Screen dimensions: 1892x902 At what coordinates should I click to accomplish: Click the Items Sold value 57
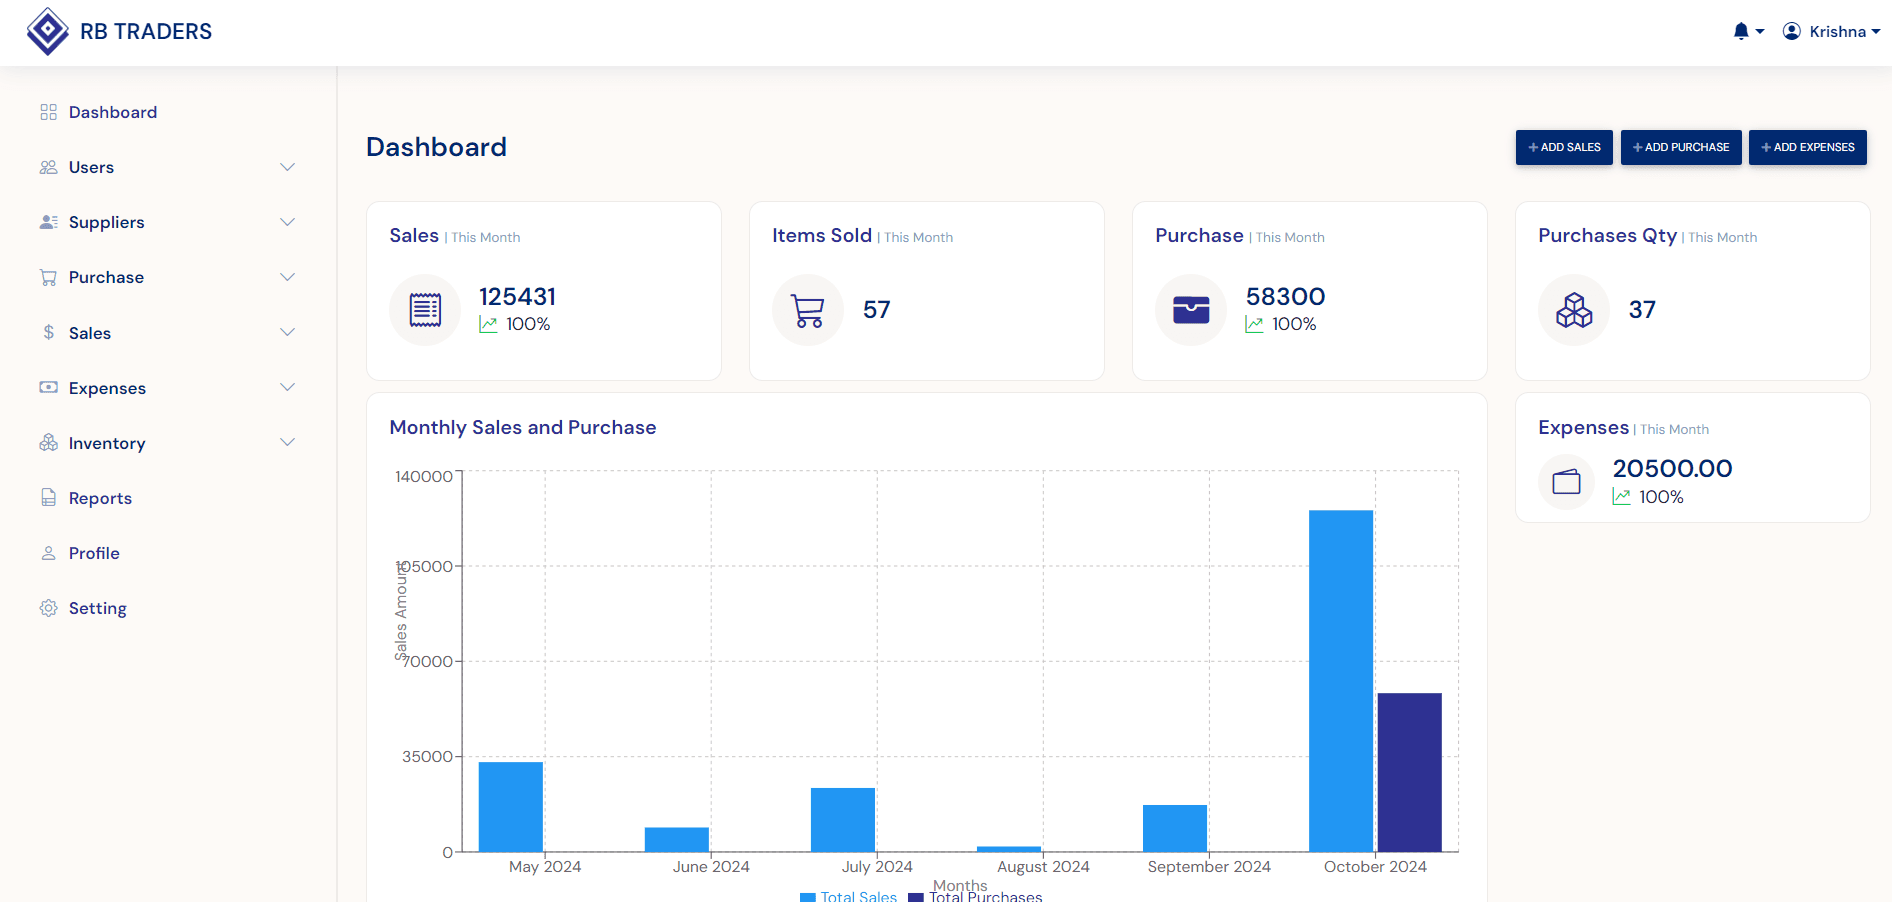coord(877,310)
